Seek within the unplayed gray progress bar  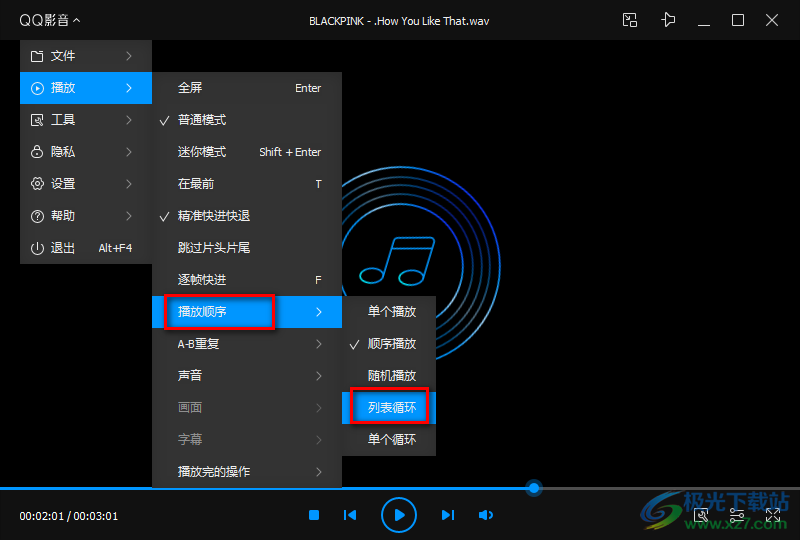(x=670, y=488)
